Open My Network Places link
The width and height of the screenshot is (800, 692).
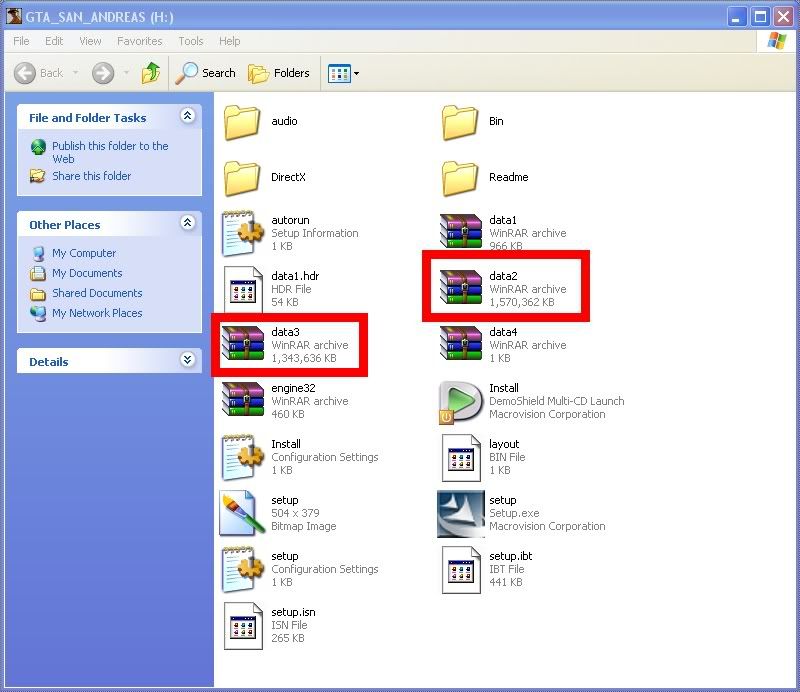tap(86, 313)
